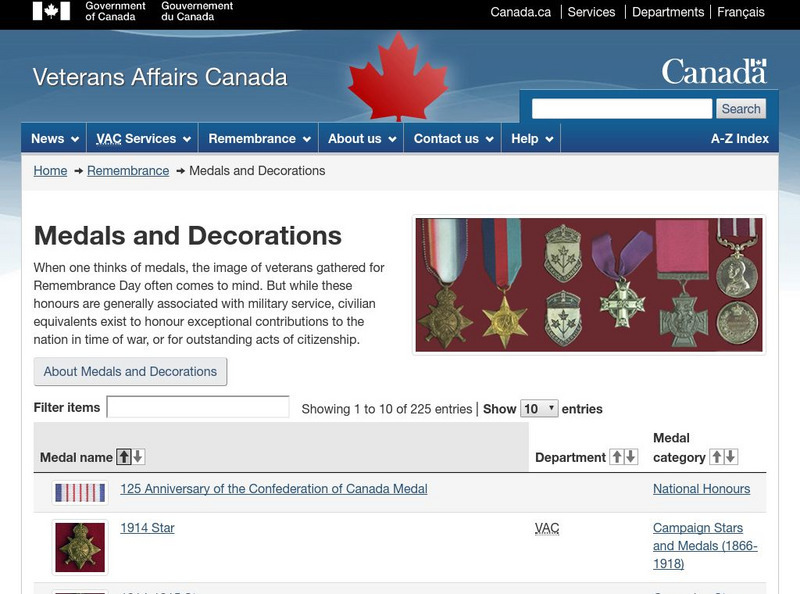The height and width of the screenshot is (594, 800).
Task: Open 125 Anniversary of Confederation Medal link
Action: [274, 488]
